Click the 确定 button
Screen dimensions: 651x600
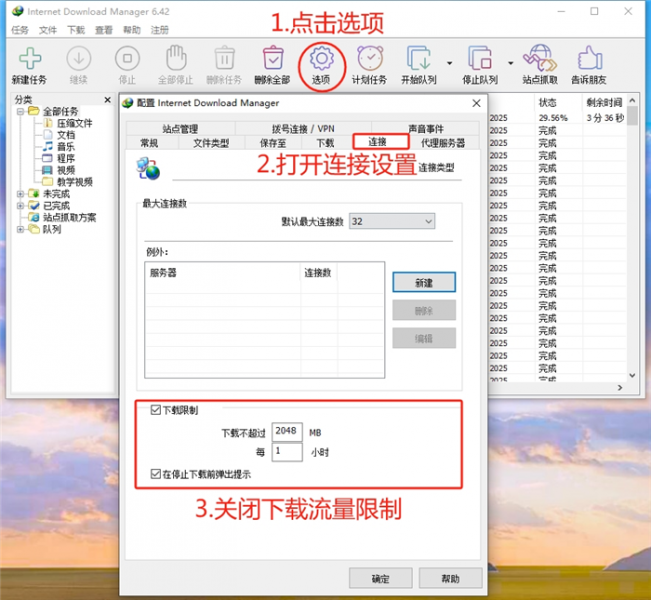(x=380, y=578)
